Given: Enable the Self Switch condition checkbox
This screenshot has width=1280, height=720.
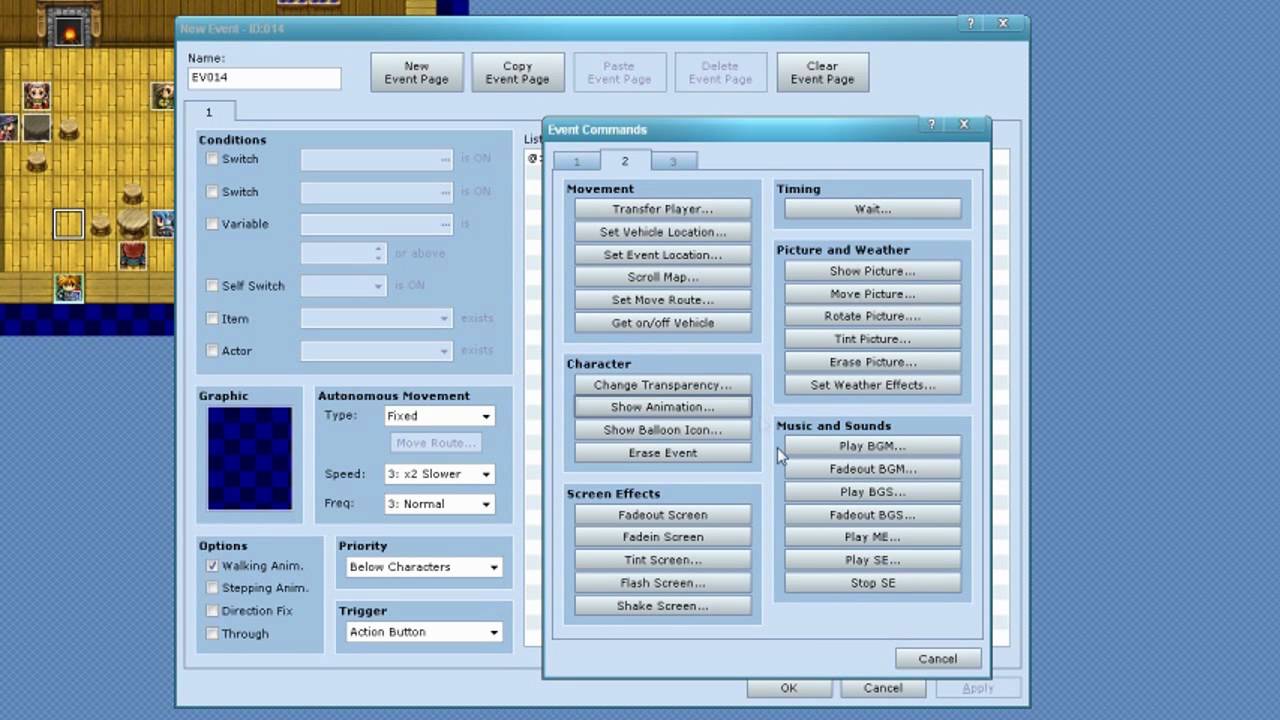Looking at the screenshot, I should 212,286.
